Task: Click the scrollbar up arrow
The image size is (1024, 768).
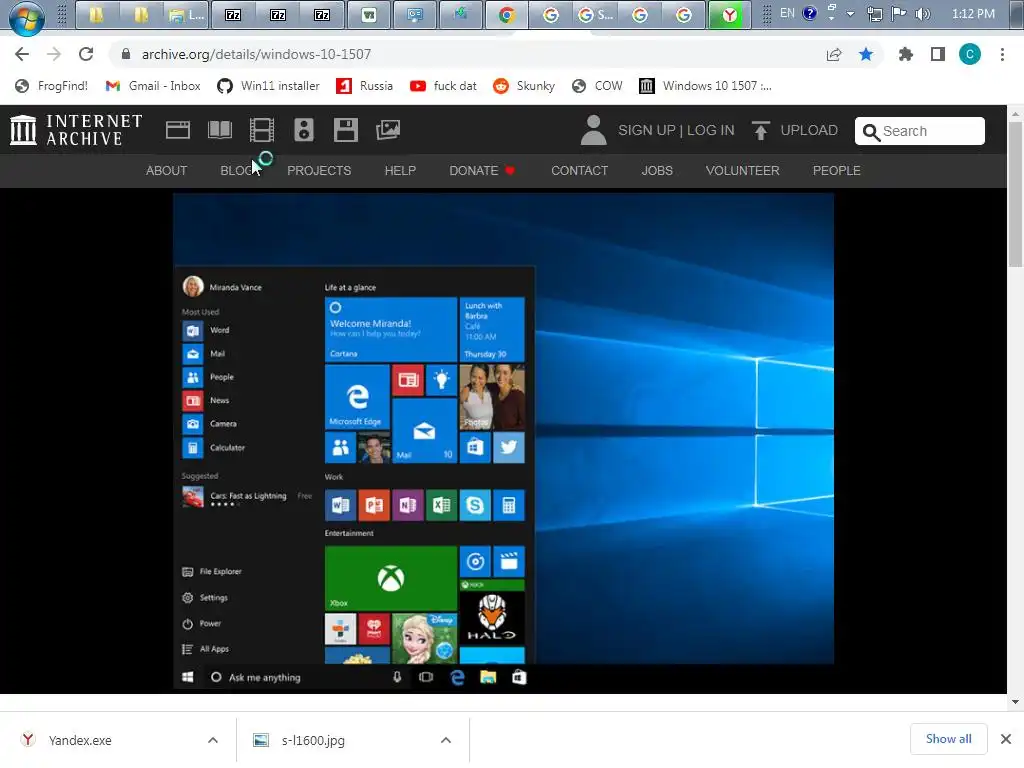Action: [1015, 113]
